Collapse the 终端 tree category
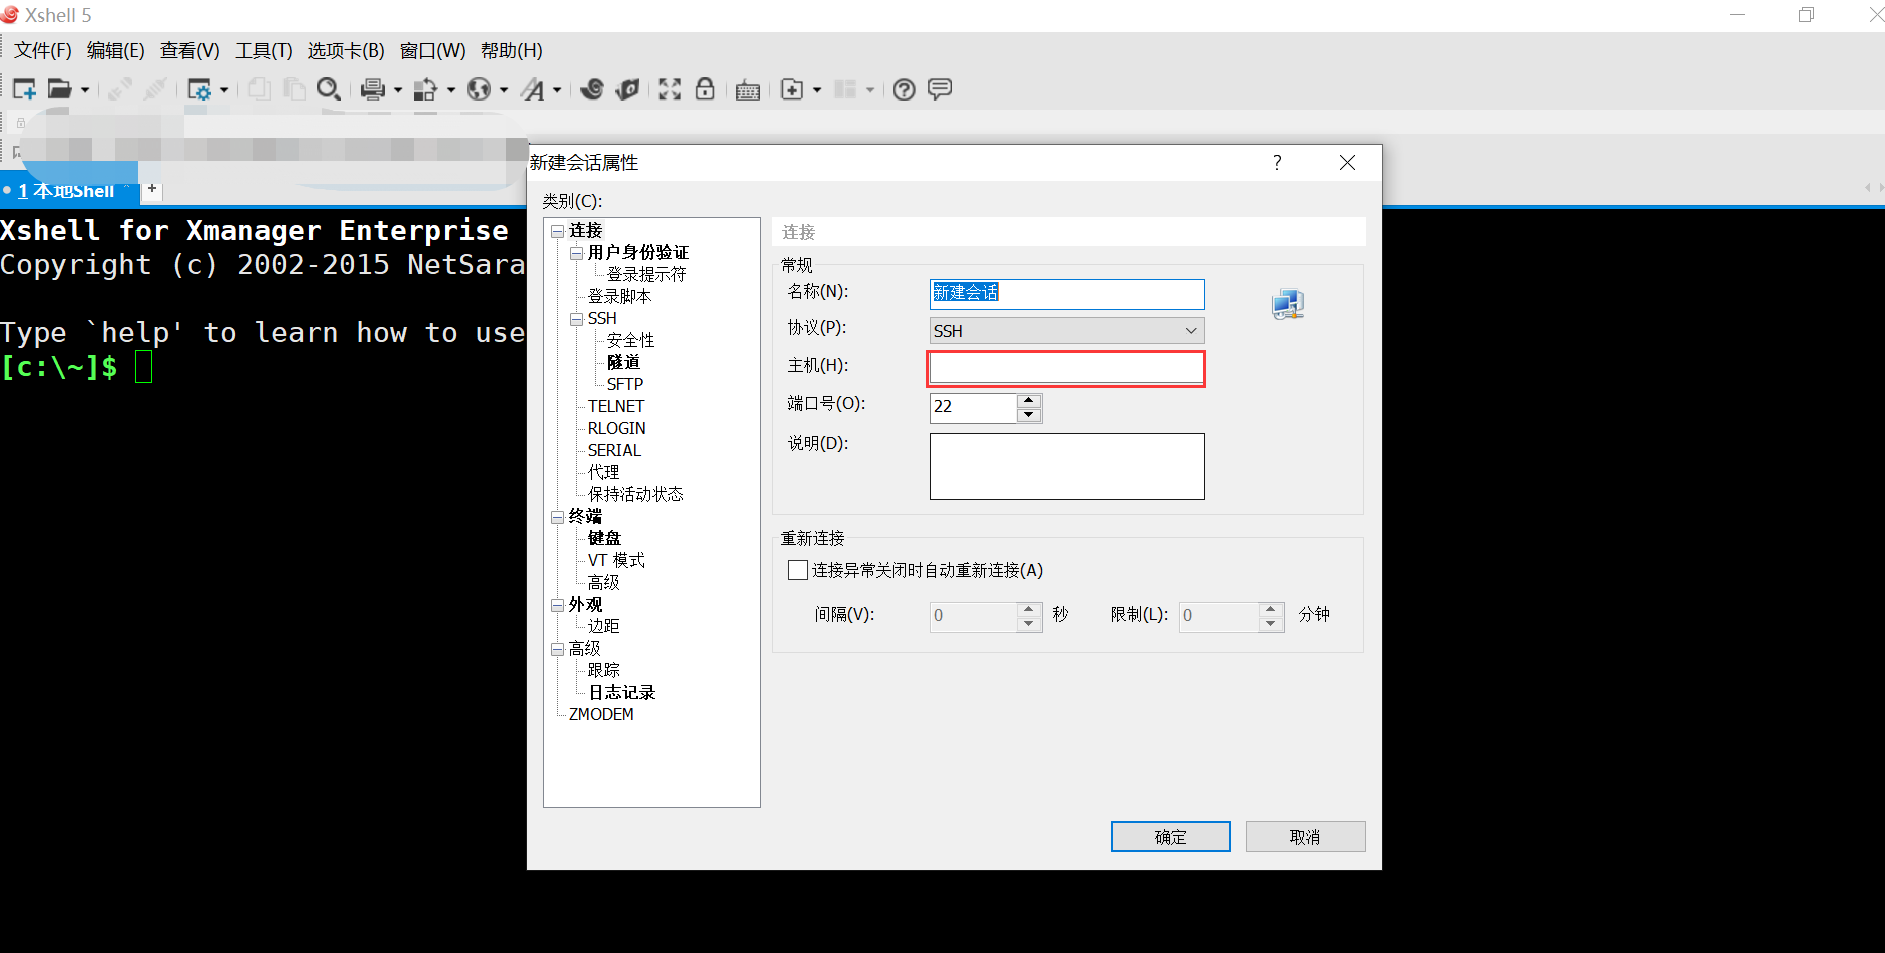The height and width of the screenshot is (953, 1885). tap(557, 517)
